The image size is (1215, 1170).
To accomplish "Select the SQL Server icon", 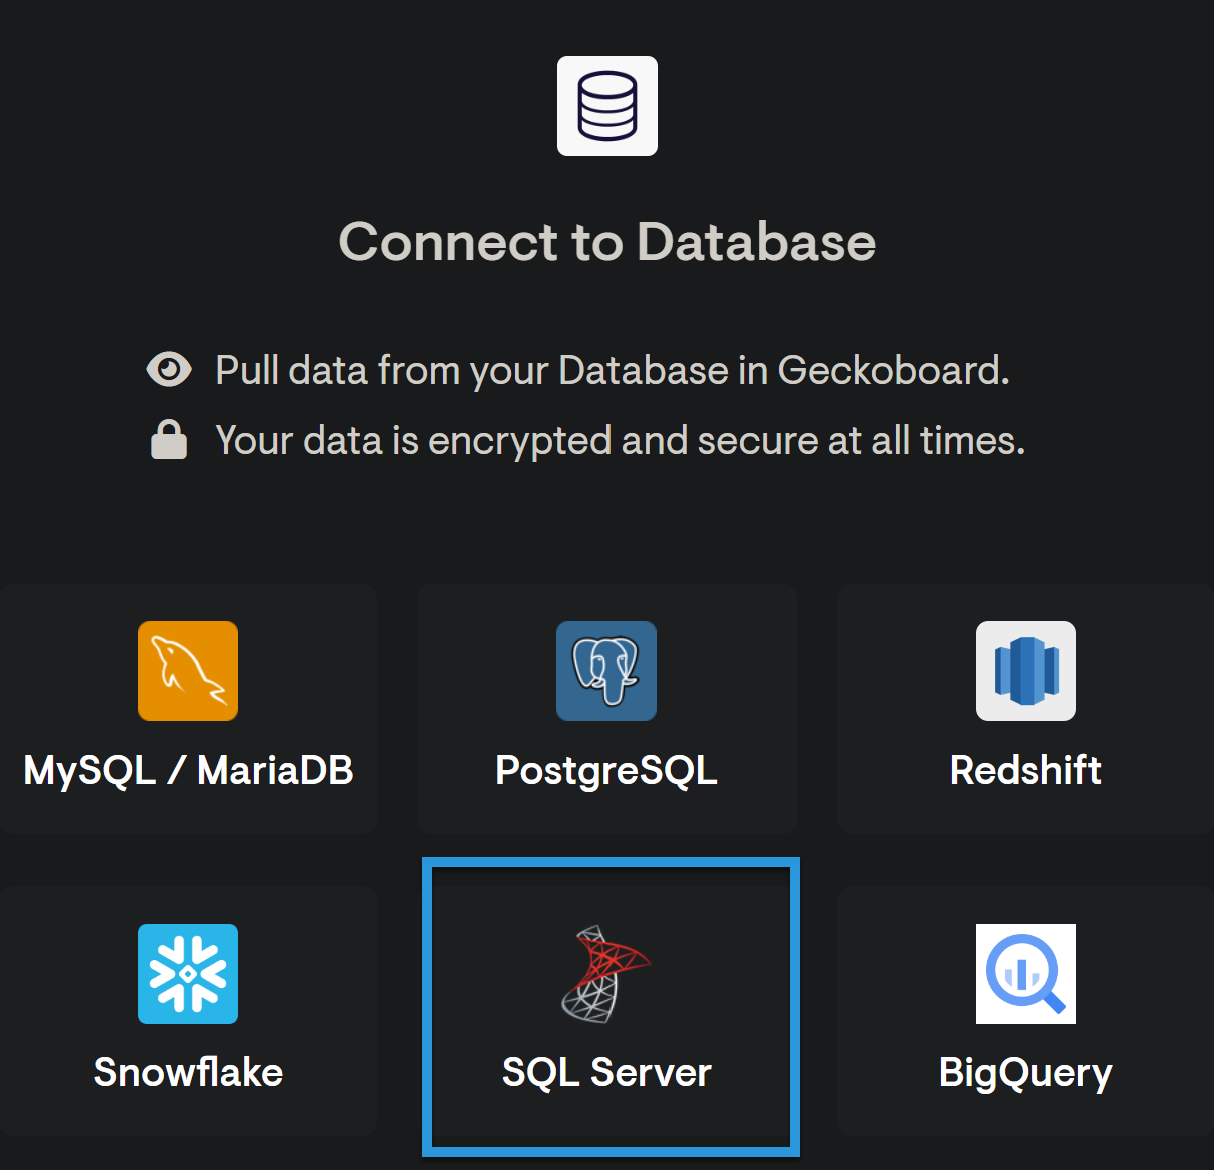I will [x=606, y=974].
